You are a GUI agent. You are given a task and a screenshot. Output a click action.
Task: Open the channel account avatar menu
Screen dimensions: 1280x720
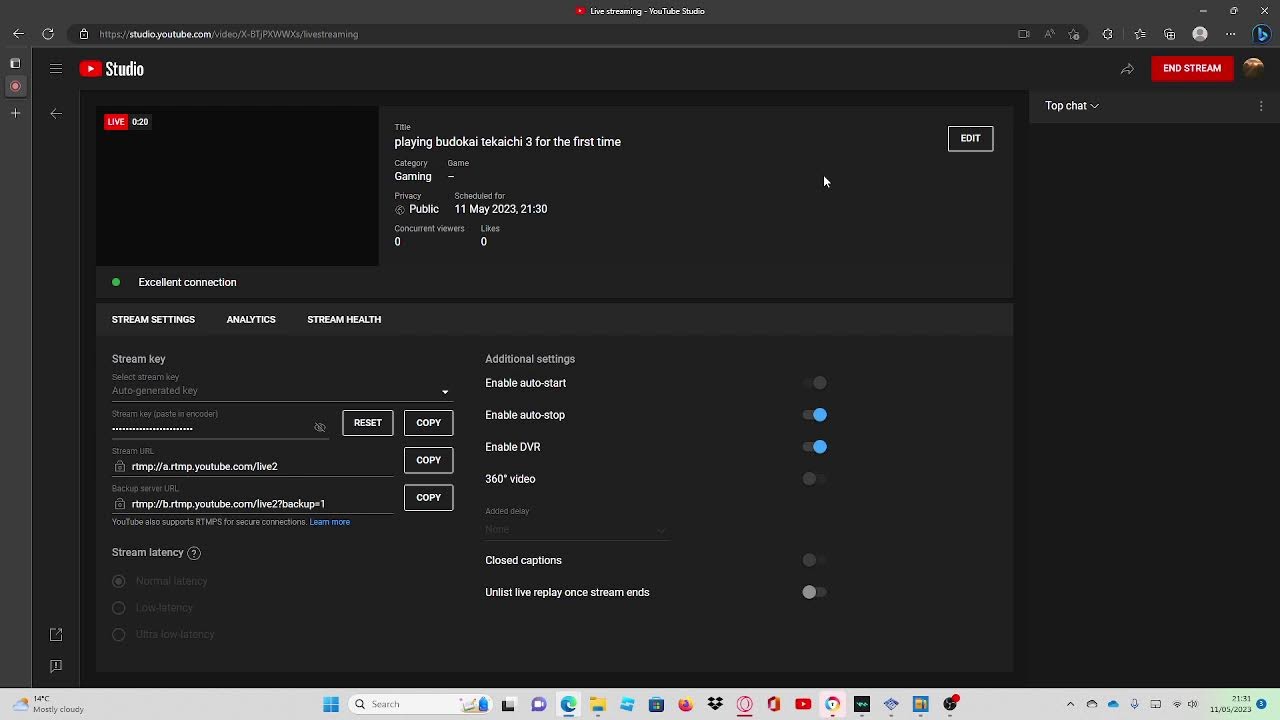click(1253, 68)
